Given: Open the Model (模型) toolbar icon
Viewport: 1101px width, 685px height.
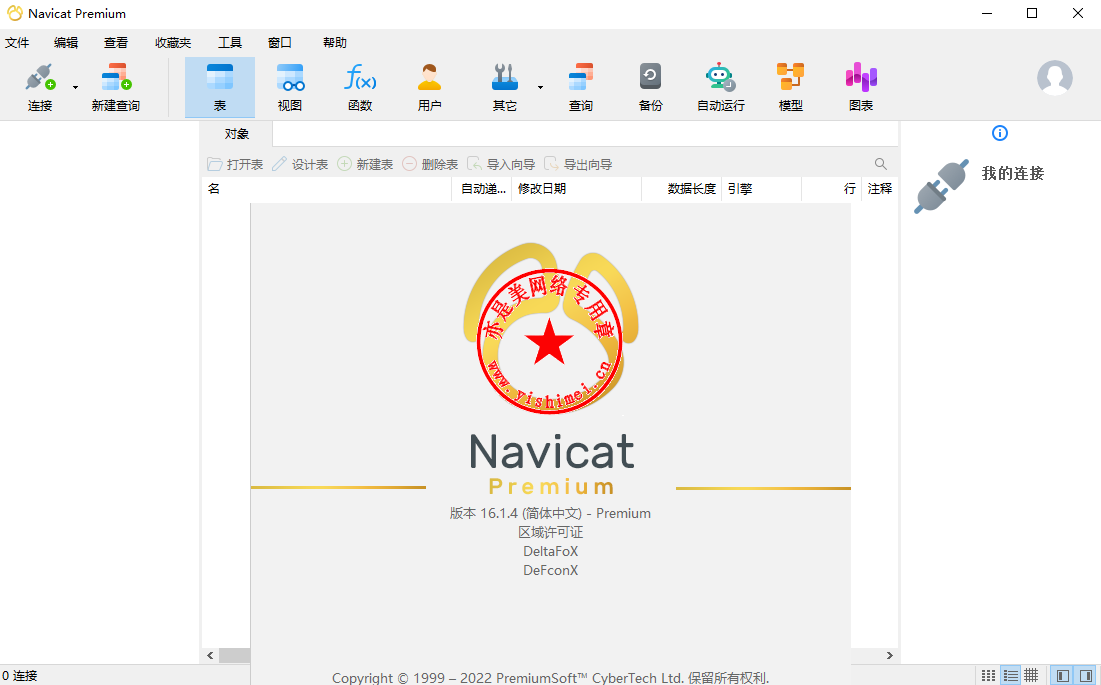Looking at the screenshot, I should click(791, 87).
